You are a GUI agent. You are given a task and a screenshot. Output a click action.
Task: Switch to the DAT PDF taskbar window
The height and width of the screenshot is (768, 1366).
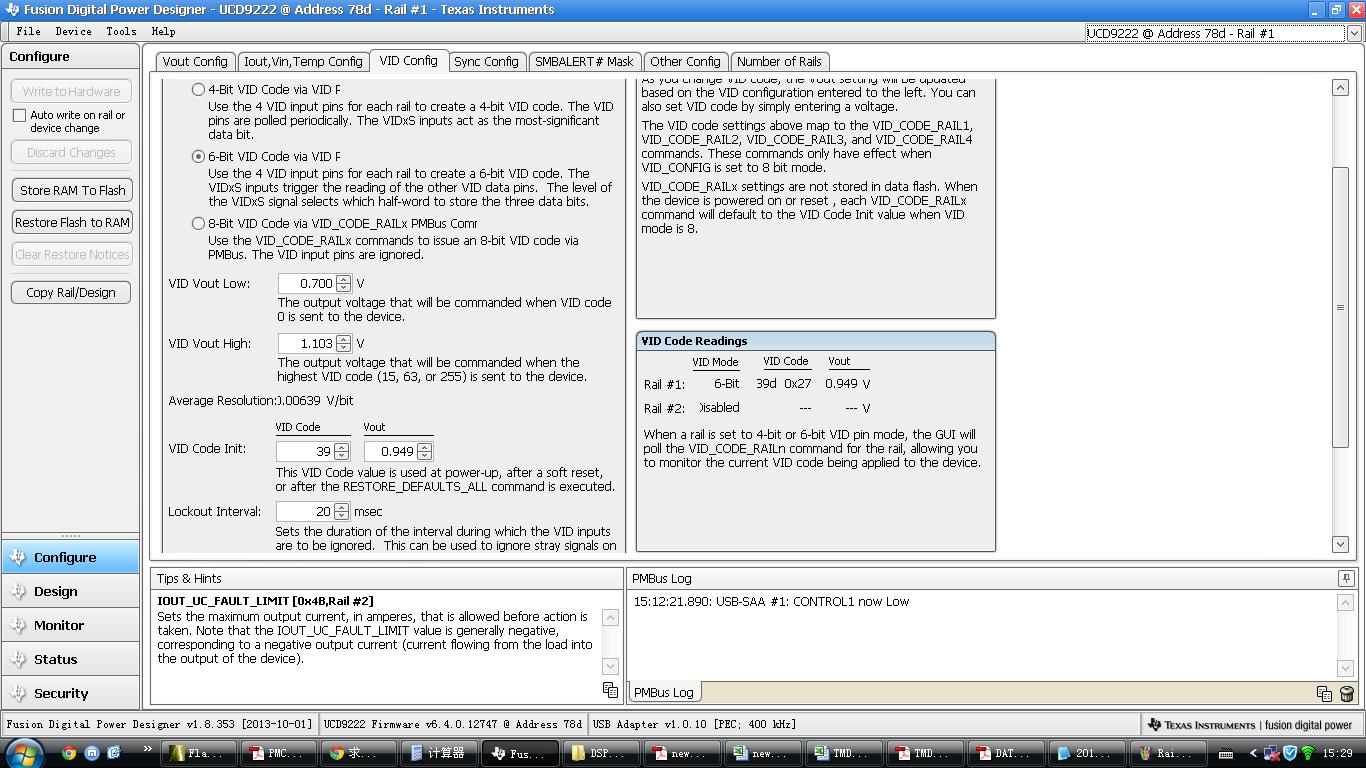(x=1006, y=753)
